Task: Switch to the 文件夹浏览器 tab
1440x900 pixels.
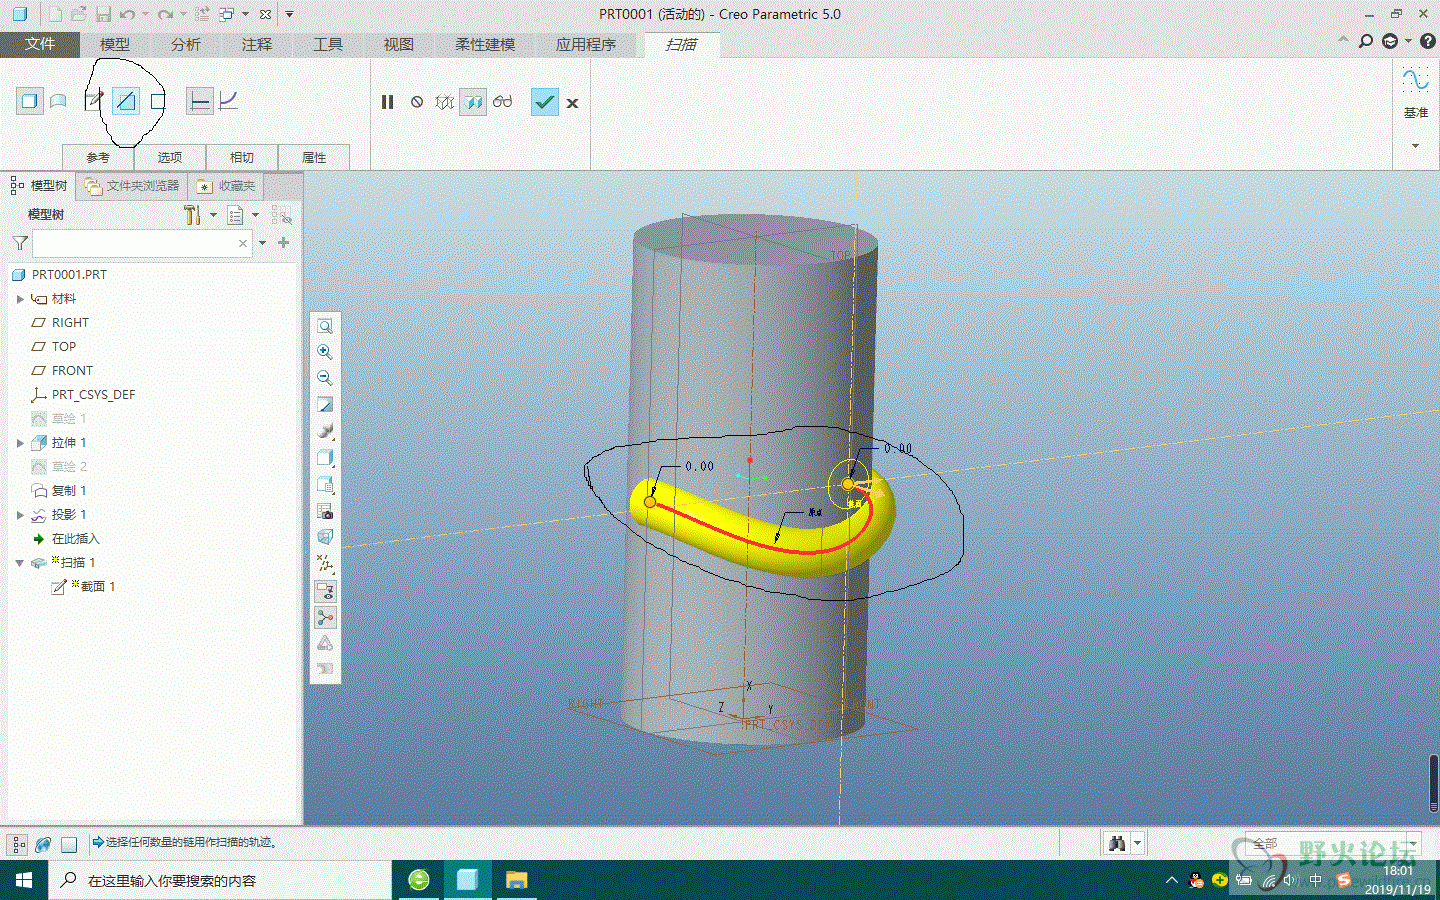Action: point(132,186)
